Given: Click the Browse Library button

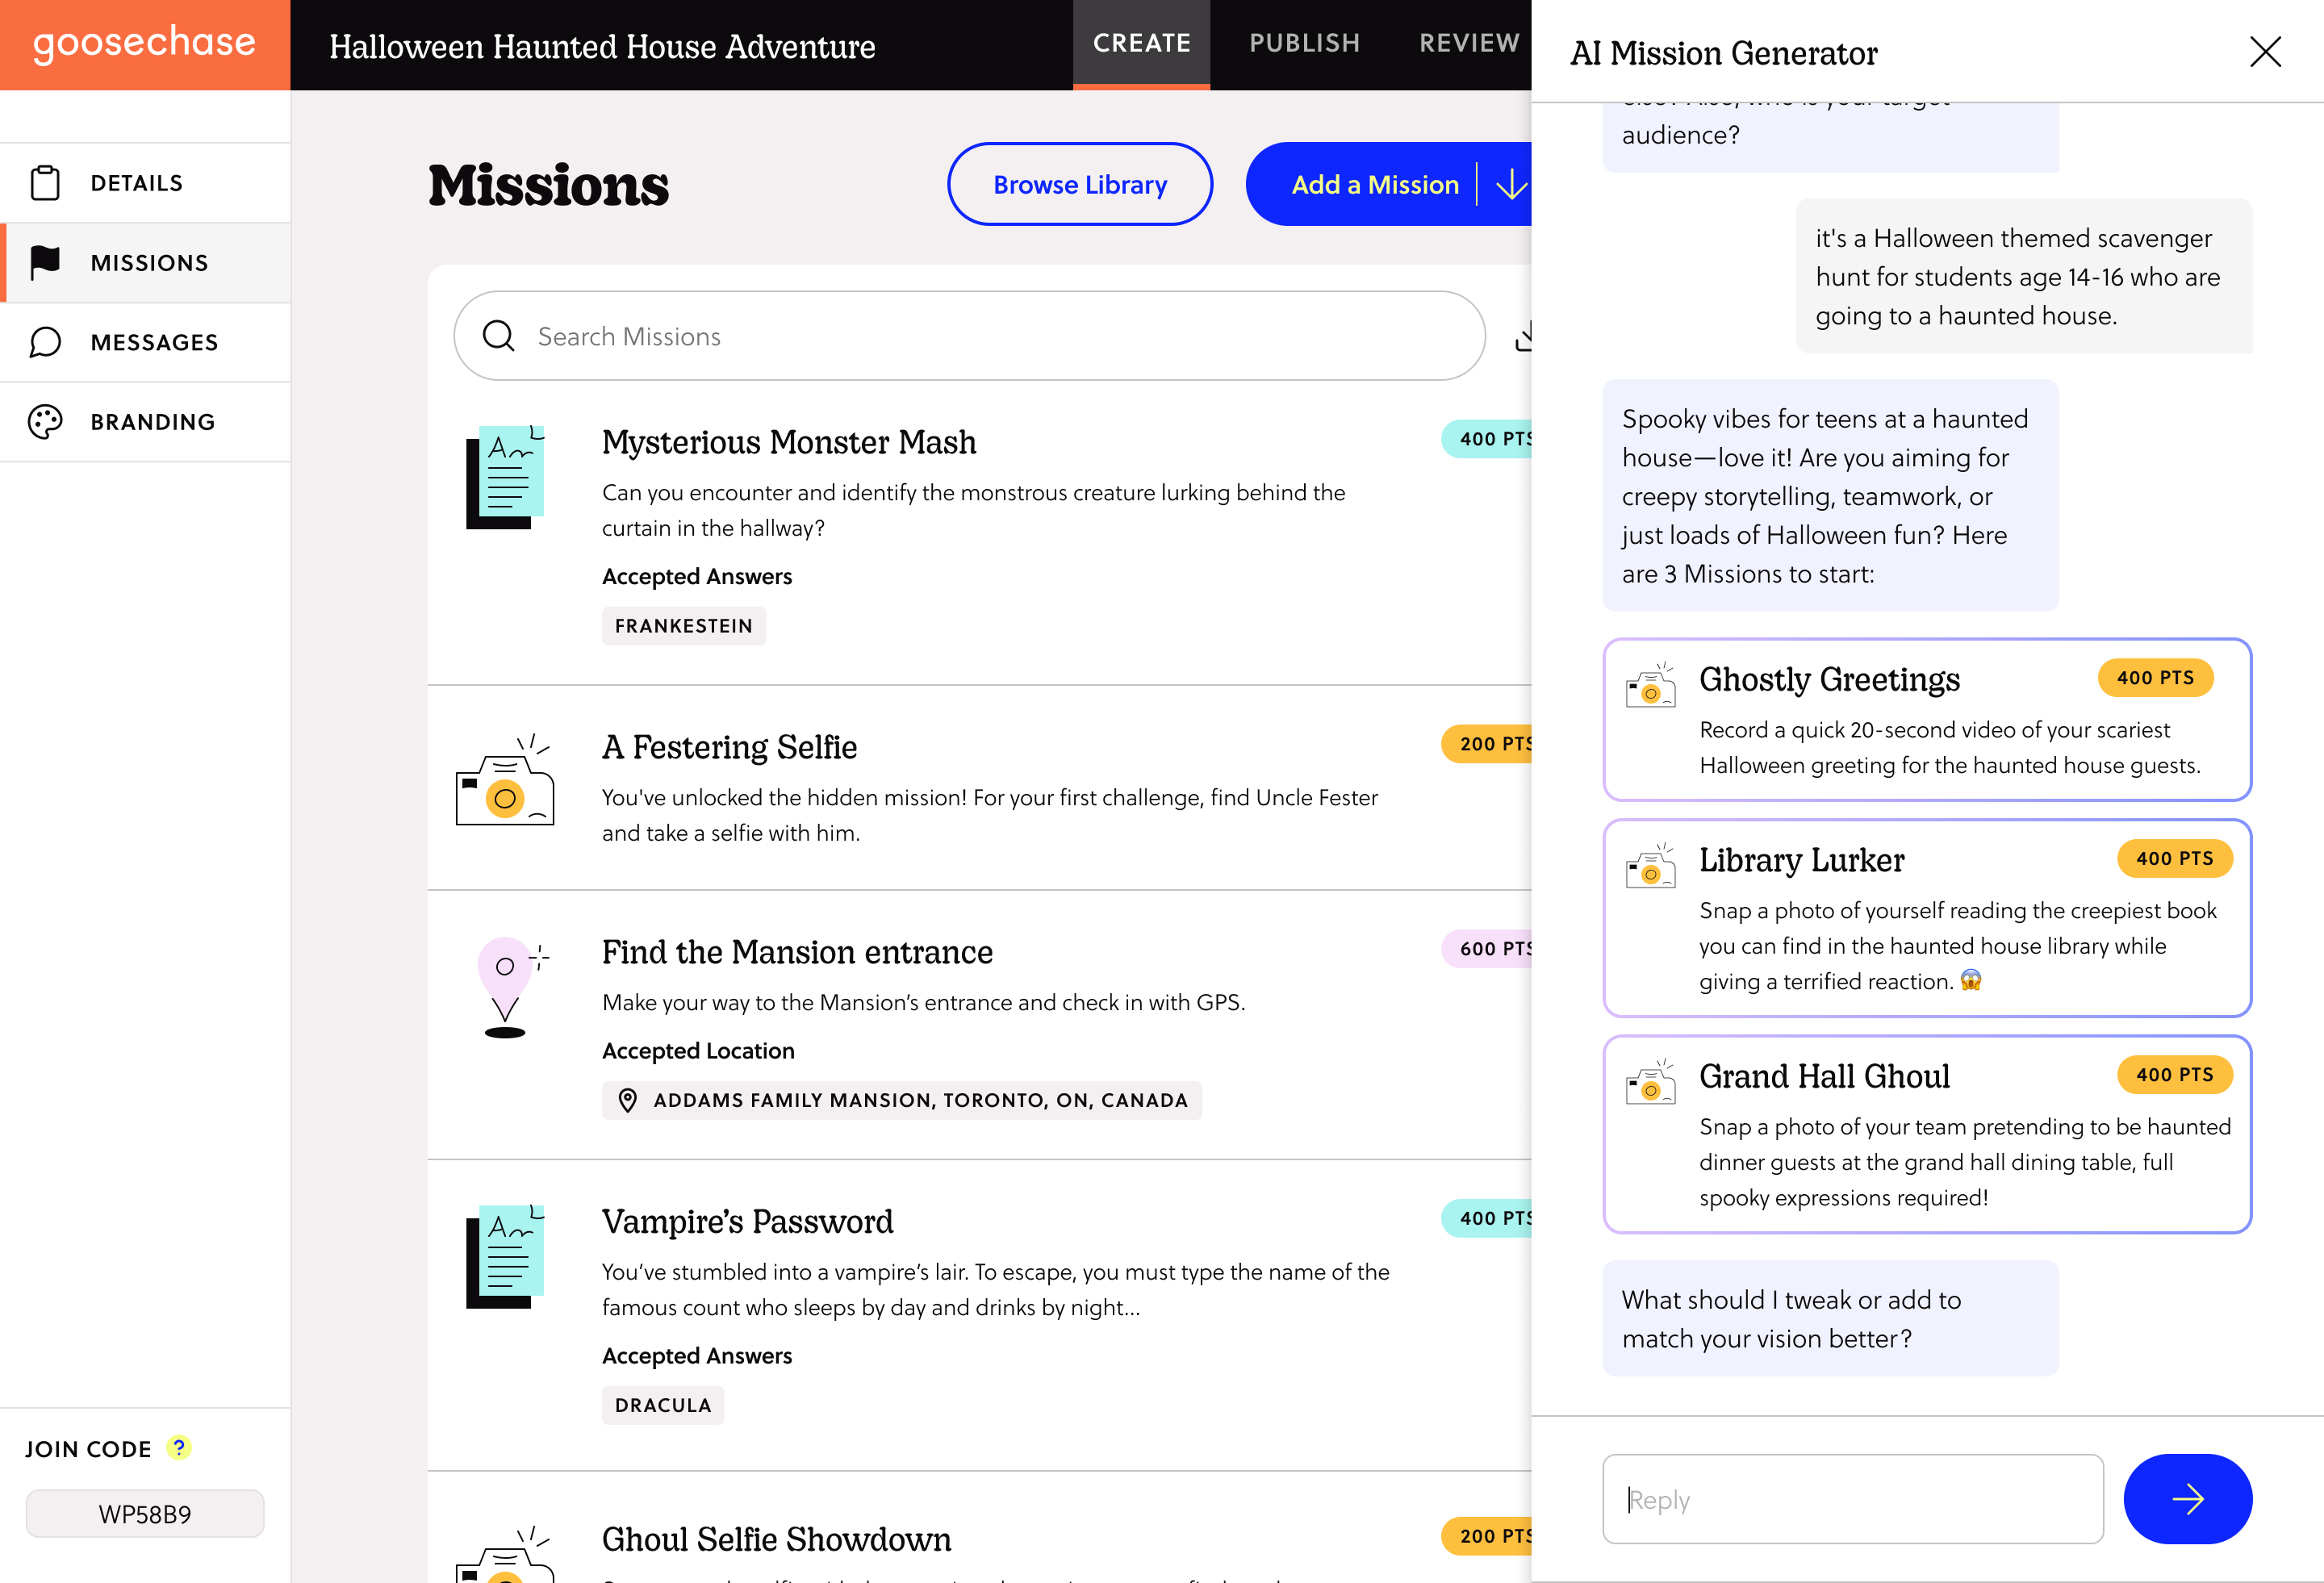Looking at the screenshot, I should [1079, 185].
